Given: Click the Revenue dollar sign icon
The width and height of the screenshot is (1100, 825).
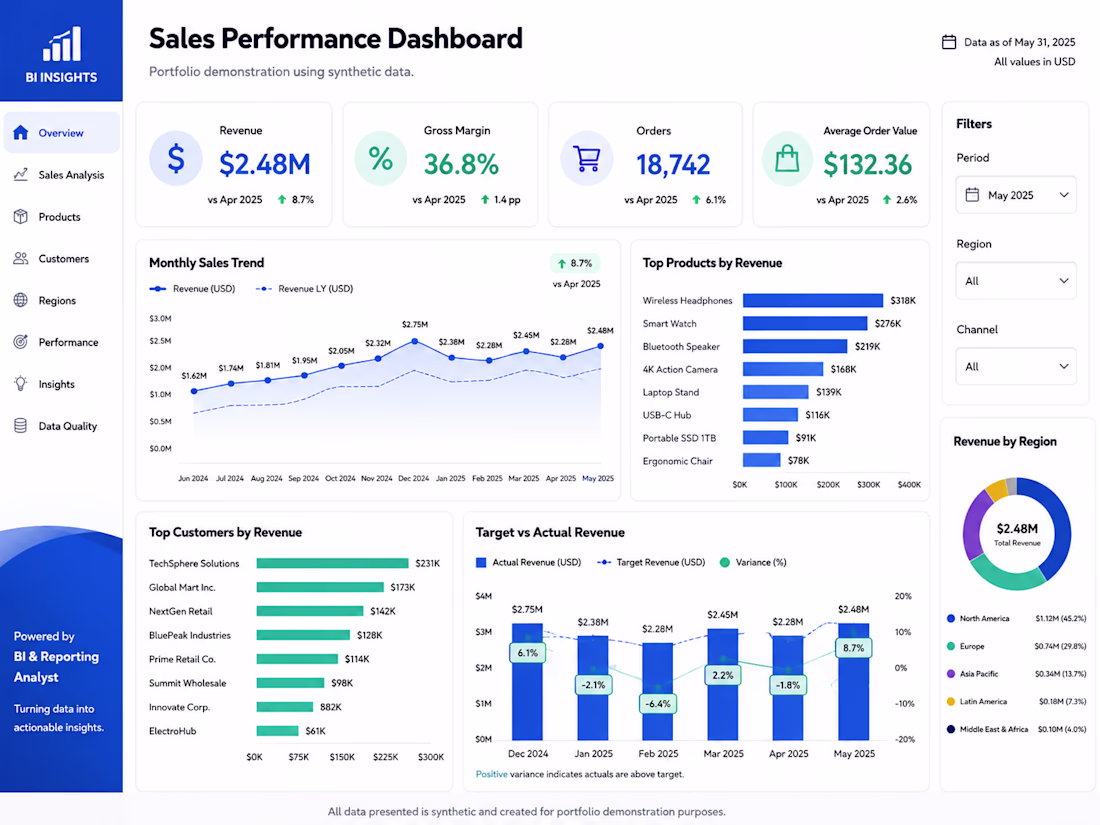Looking at the screenshot, I should click(176, 159).
